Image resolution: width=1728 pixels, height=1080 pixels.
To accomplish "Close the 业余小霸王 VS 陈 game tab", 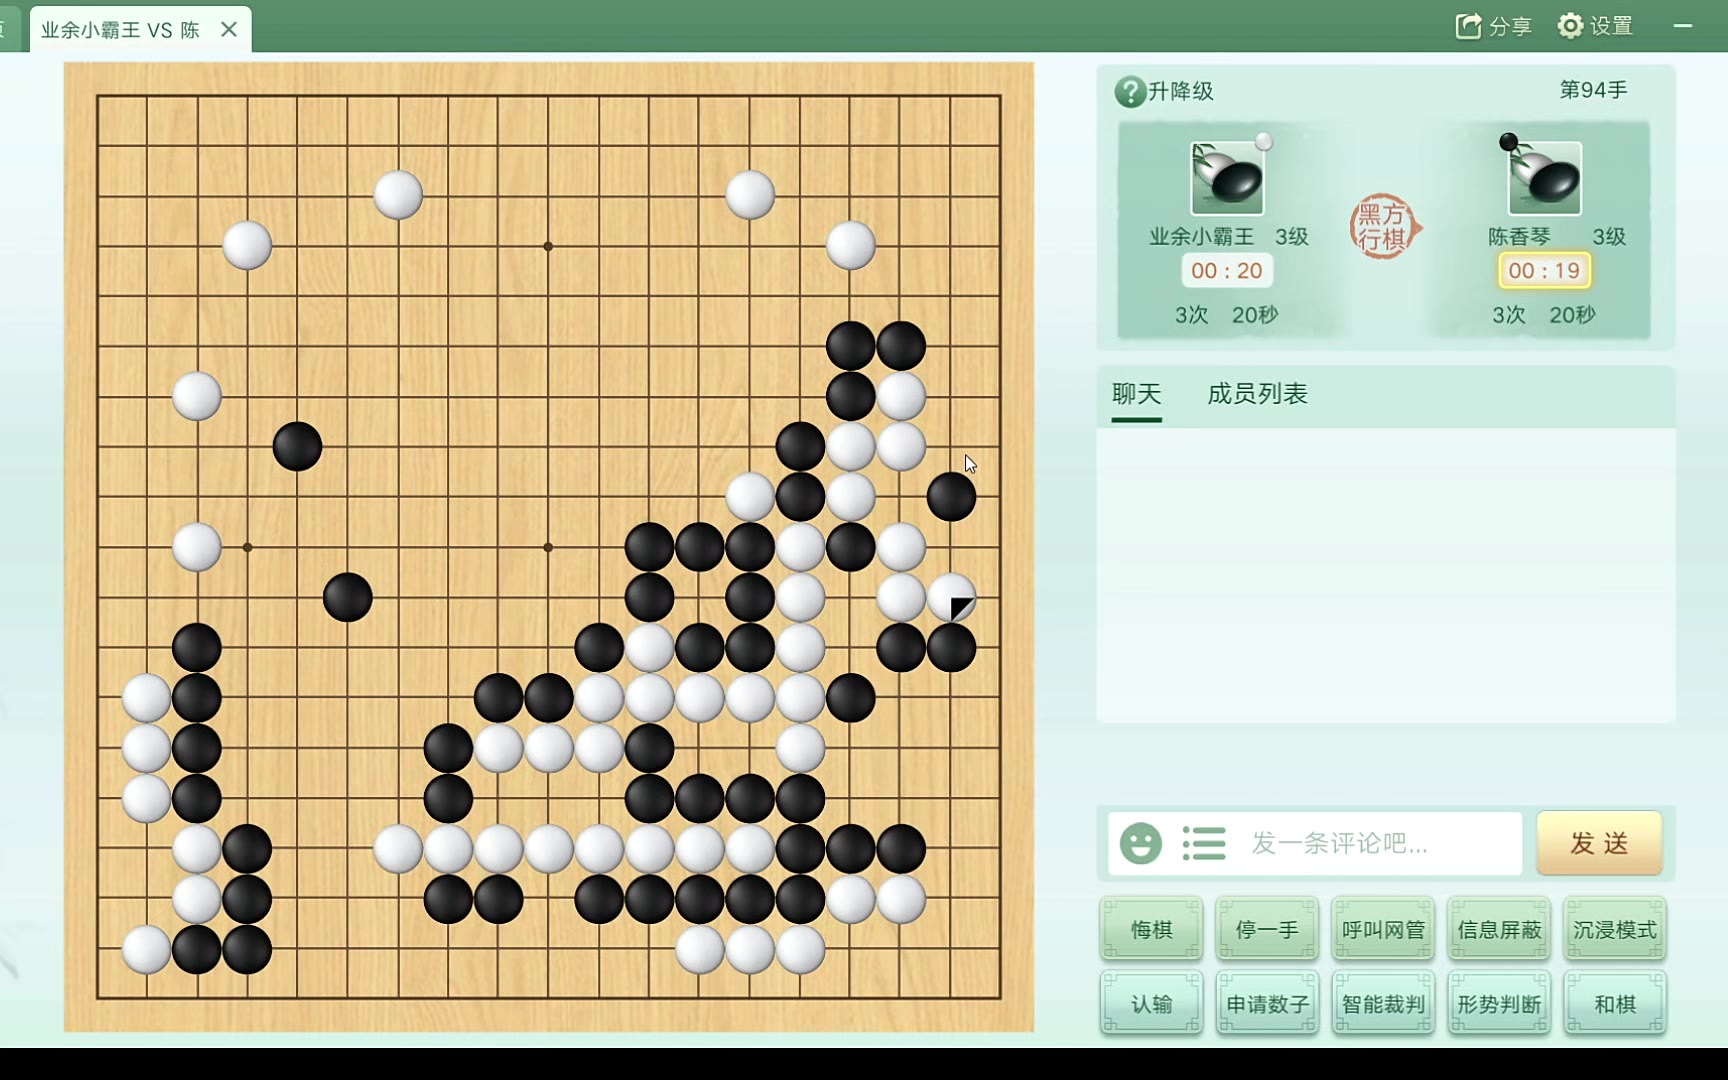I will (229, 29).
